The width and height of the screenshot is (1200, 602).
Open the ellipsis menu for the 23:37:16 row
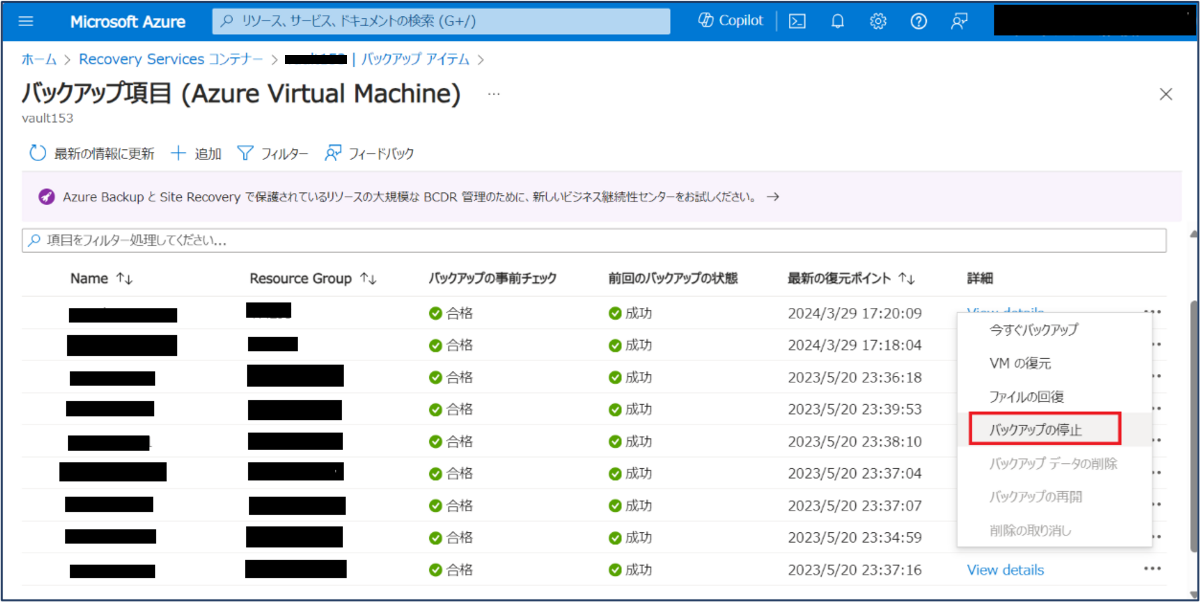point(1153,569)
